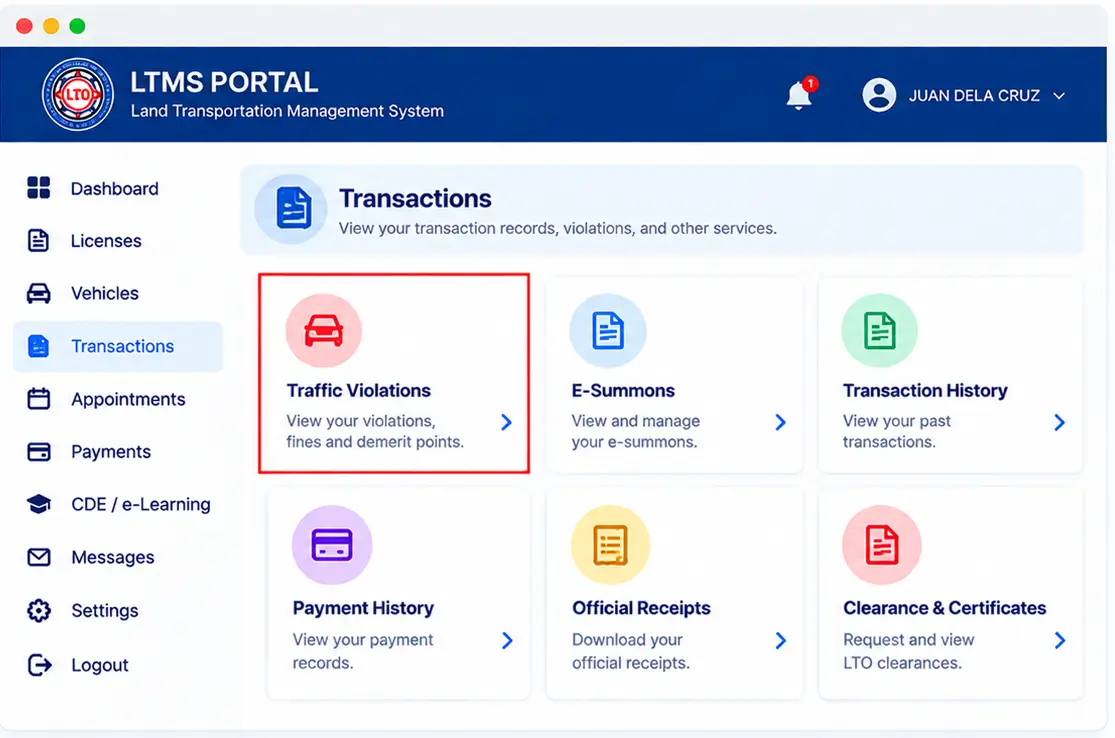Click the Transaction History card chevron
The height and width of the screenshot is (738, 1115).
pyautogui.click(x=1060, y=422)
